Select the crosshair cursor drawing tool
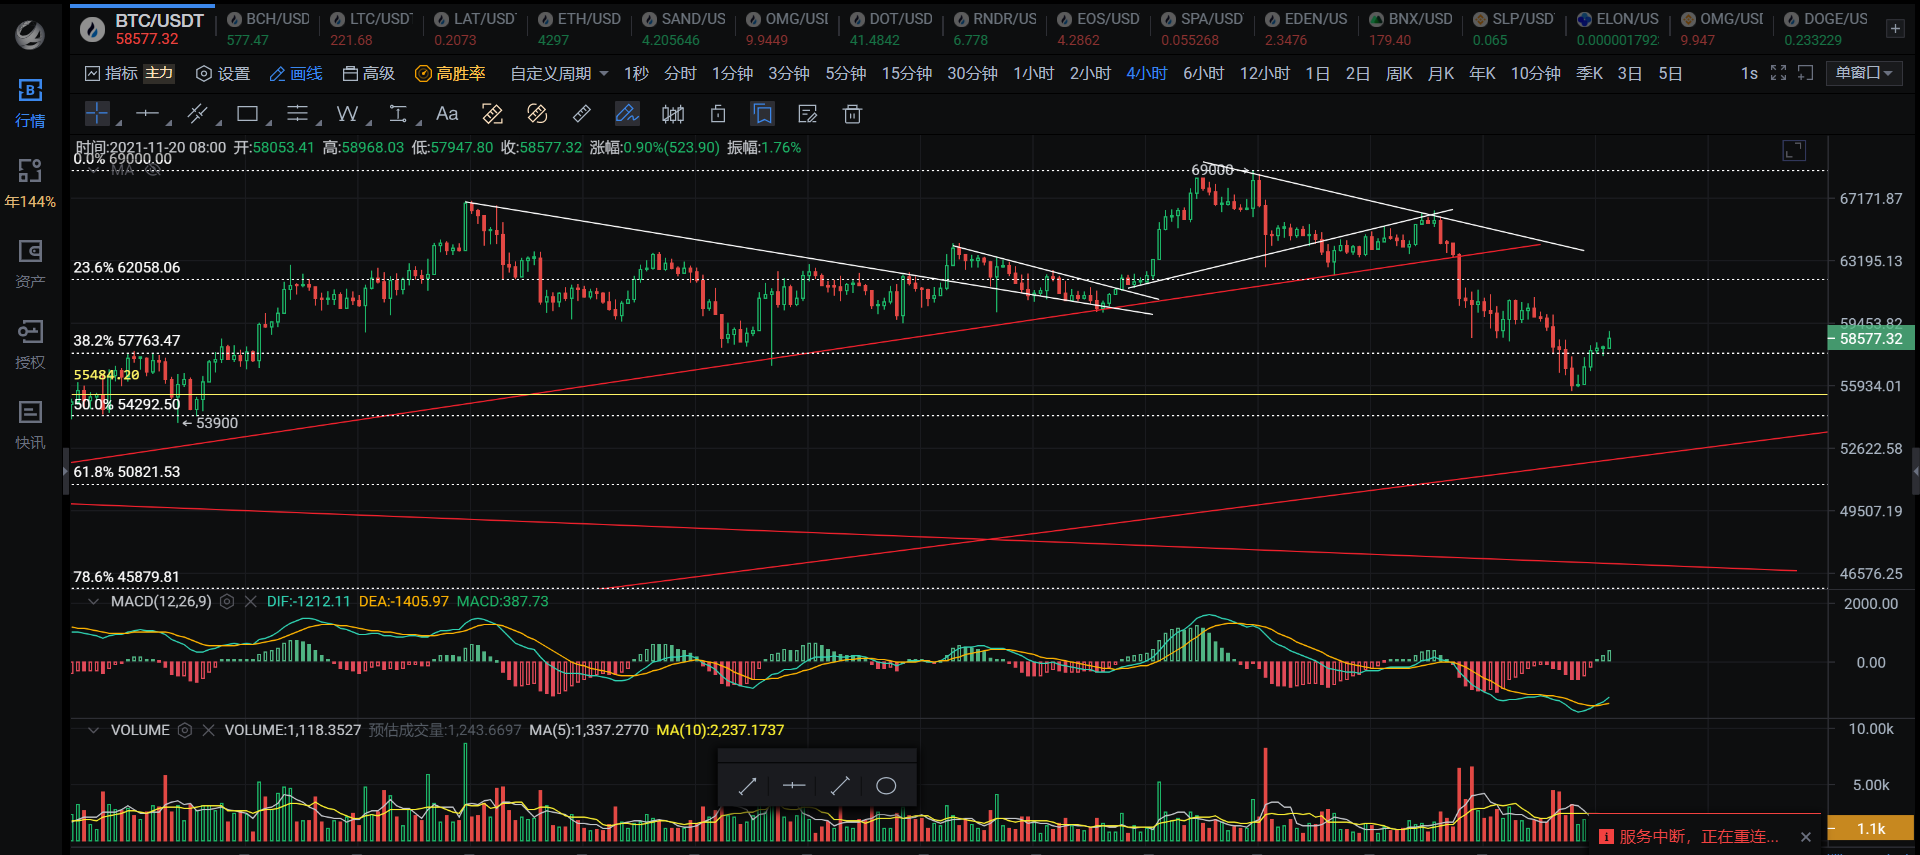Screen dimensions: 1920x855 pyautogui.click(x=97, y=114)
